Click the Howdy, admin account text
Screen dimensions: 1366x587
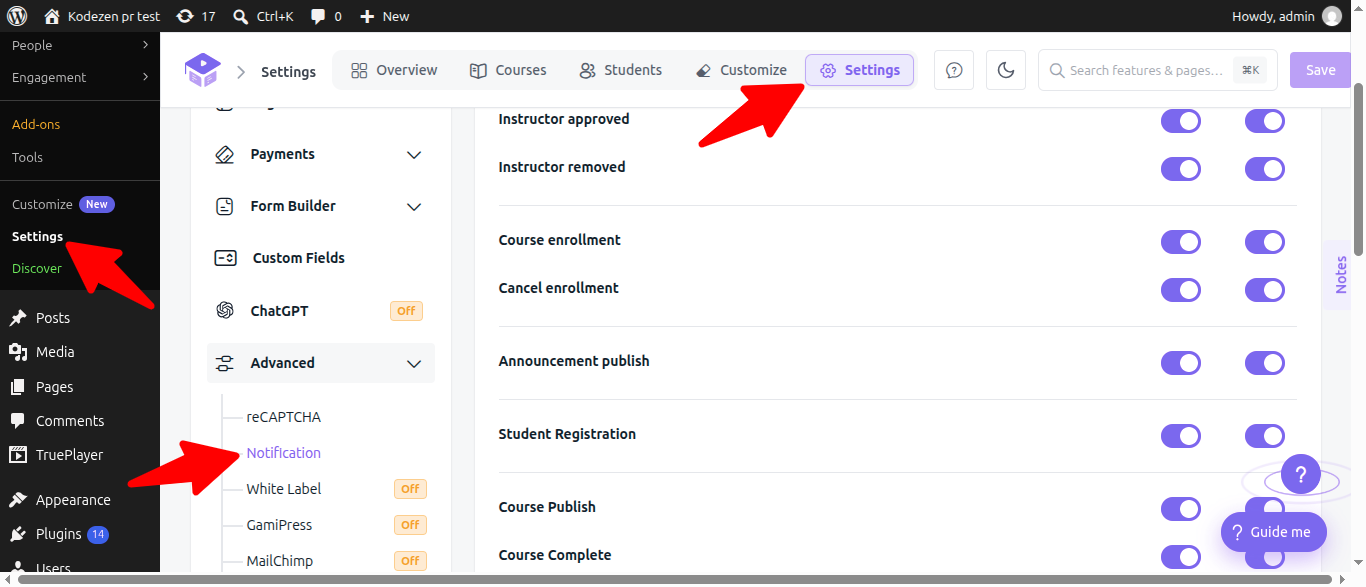coord(1275,16)
